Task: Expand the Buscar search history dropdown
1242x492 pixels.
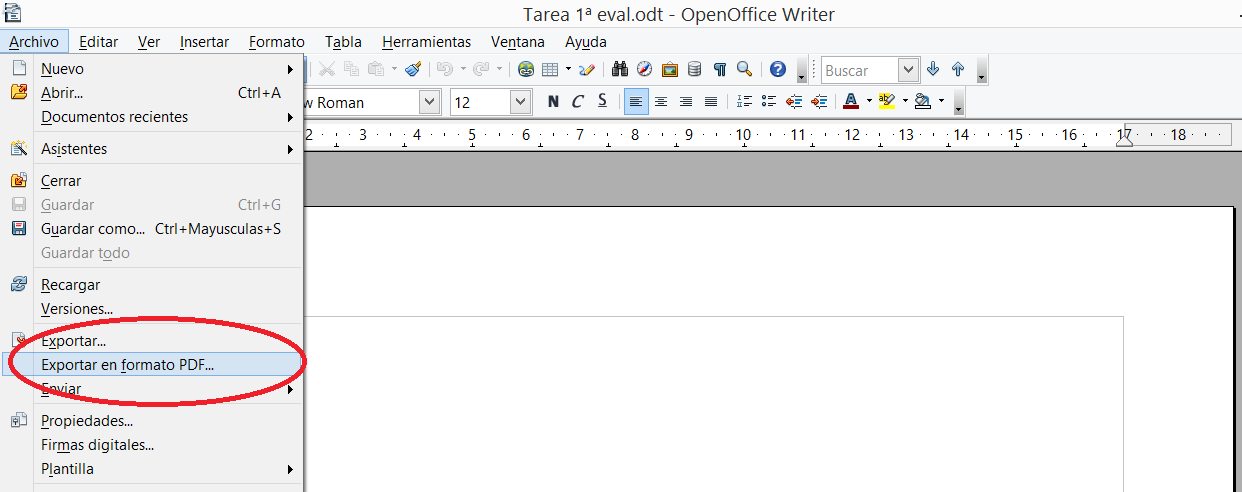Action: [908, 70]
